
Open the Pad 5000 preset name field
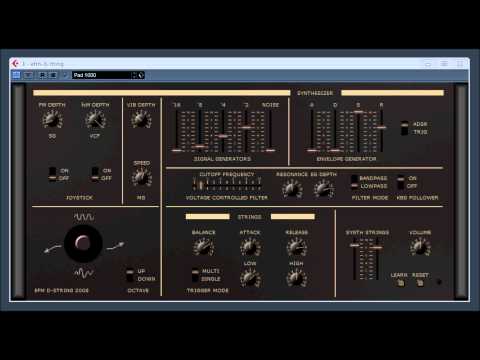(101, 75)
